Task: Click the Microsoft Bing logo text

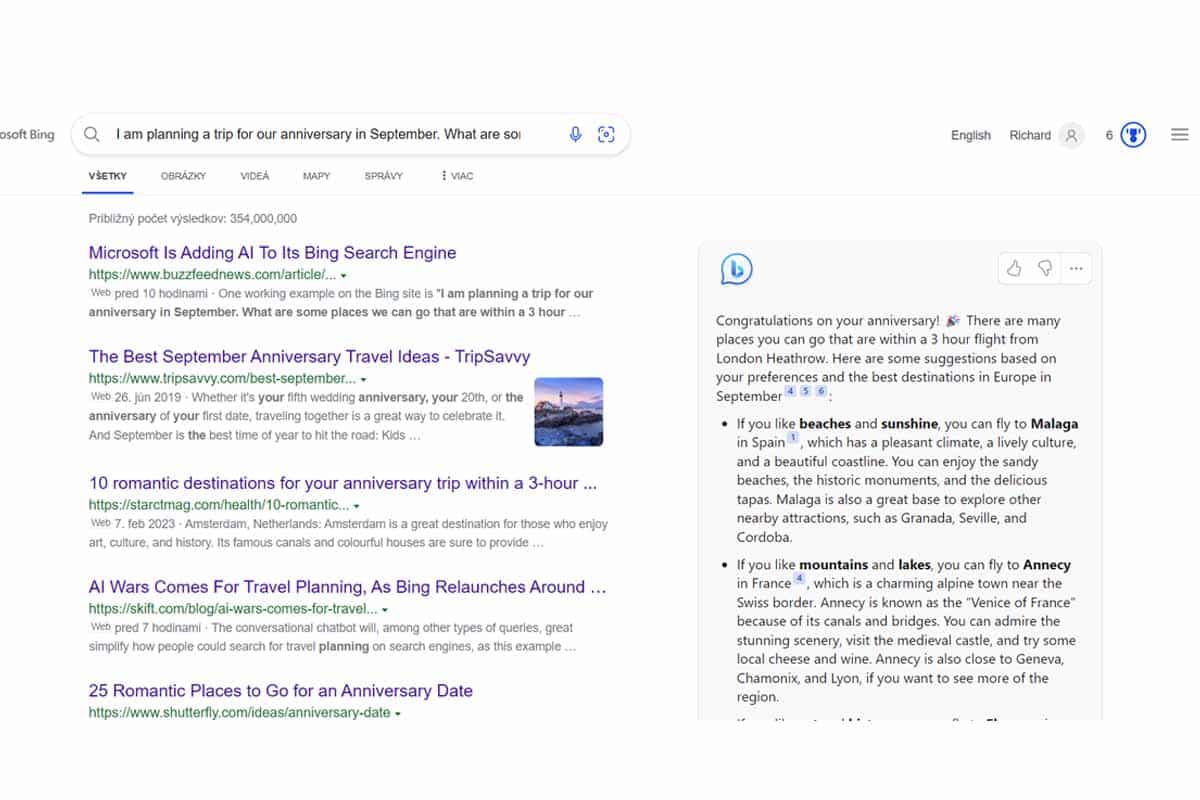Action: pos(27,135)
